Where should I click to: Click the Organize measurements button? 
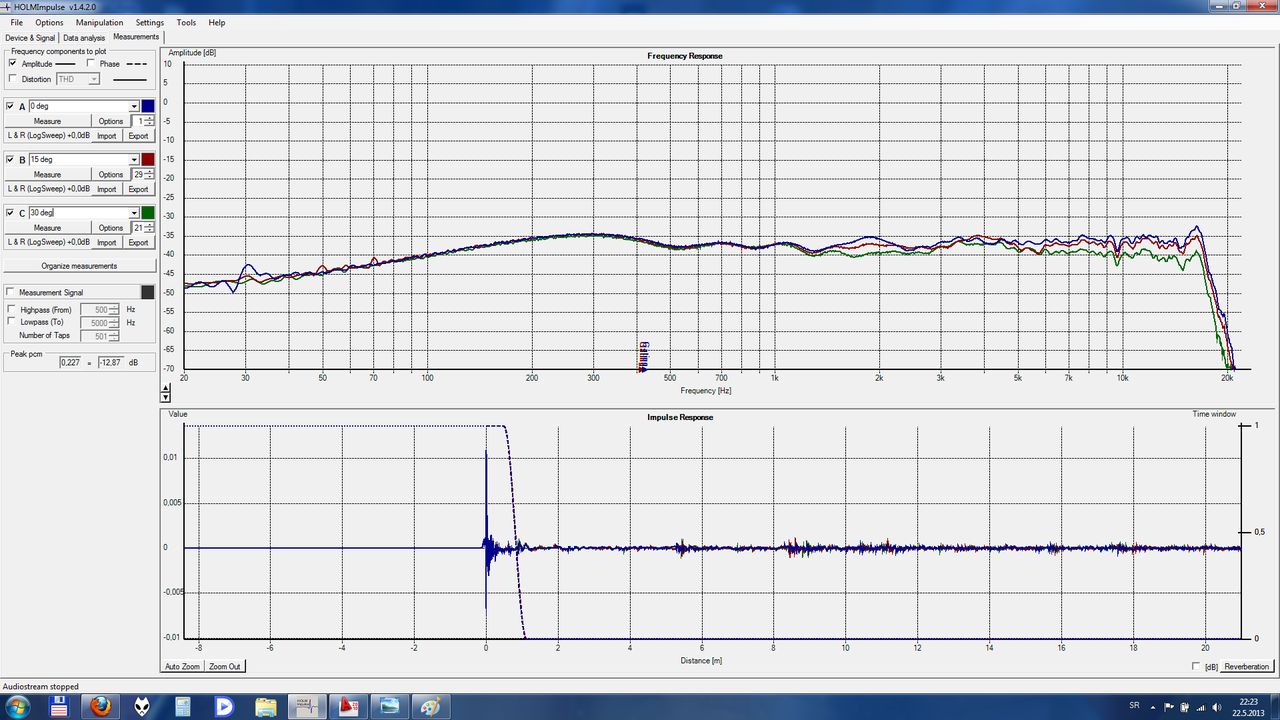pos(79,266)
